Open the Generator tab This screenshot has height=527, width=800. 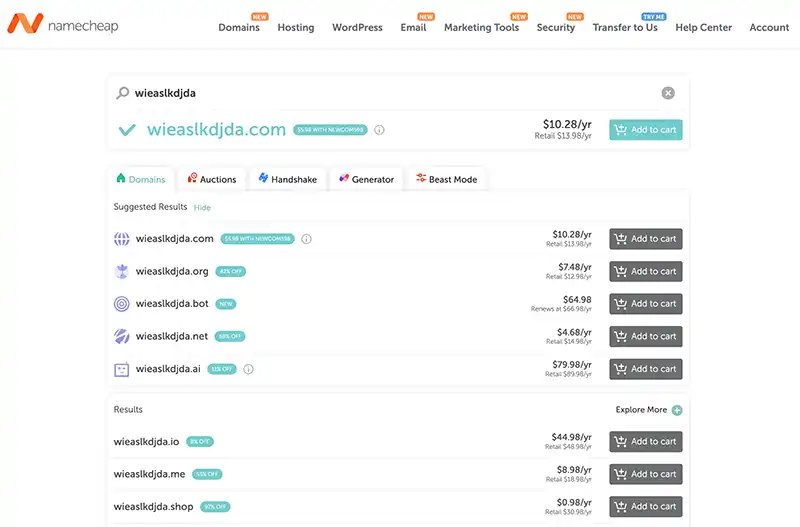[366, 179]
